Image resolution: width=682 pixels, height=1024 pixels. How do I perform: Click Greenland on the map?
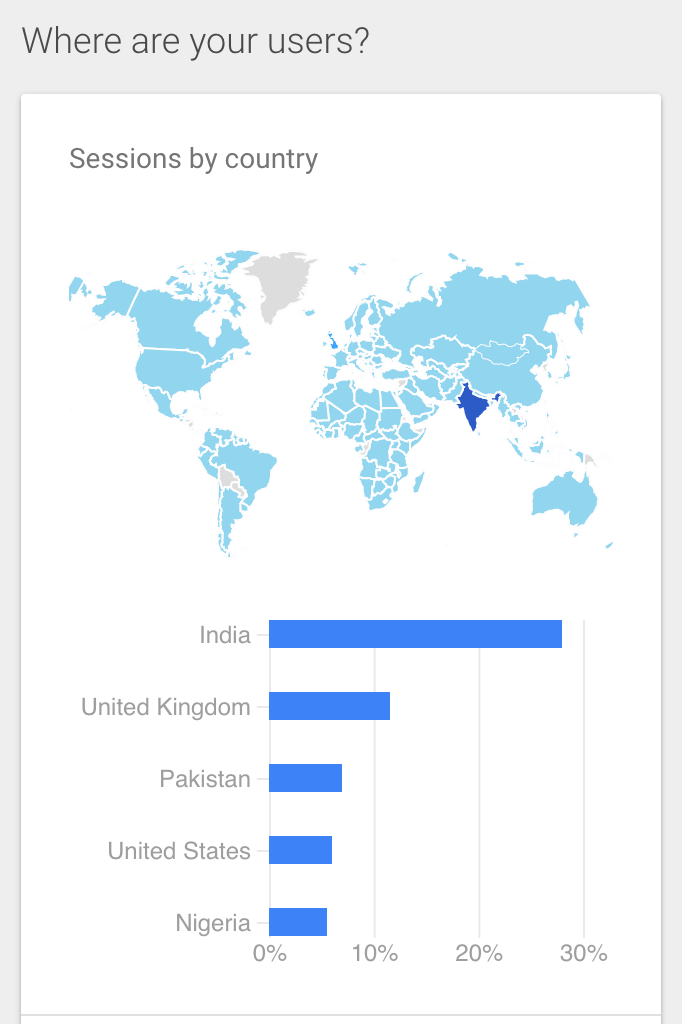pyautogui.click(x=278, y=282)
